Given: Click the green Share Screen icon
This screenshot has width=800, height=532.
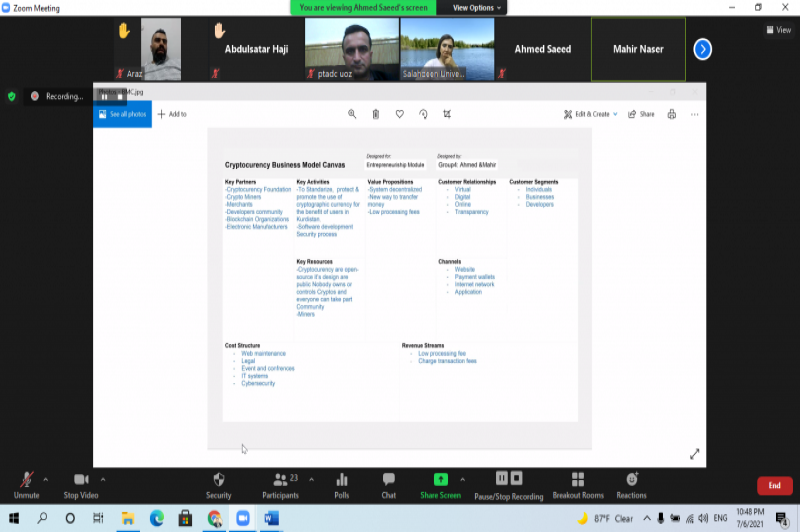Looking at the screenshot, I should [440, 480].
